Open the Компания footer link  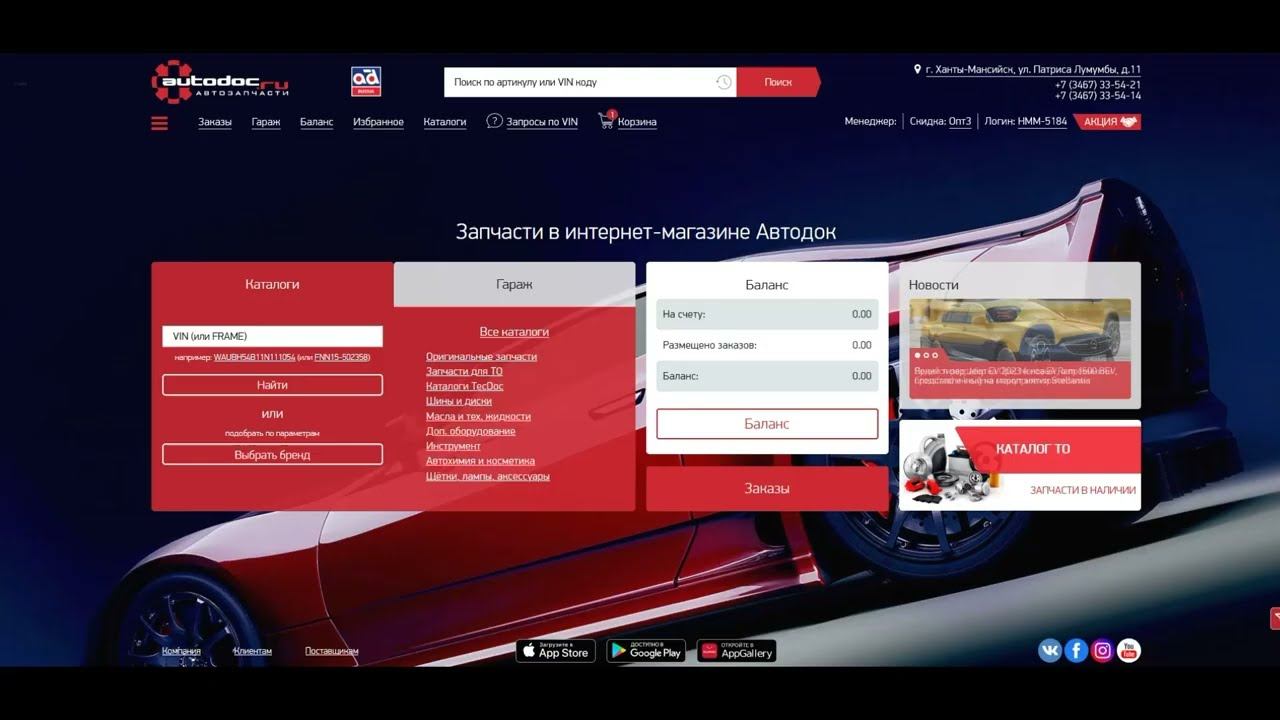[x=181, y=651]
